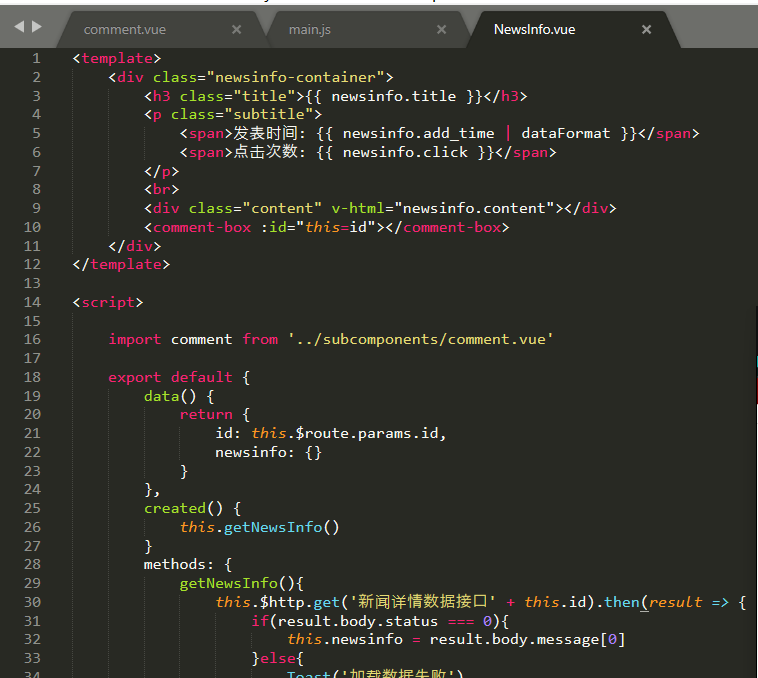Viewport: 758px width, 678px height.
Task: Select the NewsInfo.vue tab
Action: pyautogui.click(x=534, y=29)
